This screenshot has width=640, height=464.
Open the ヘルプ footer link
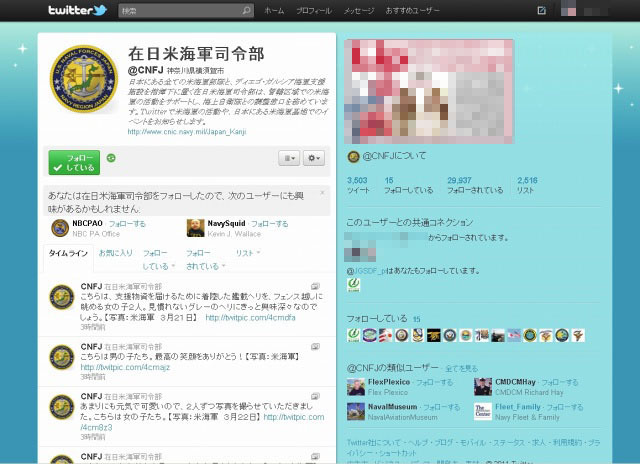point(418,442)
